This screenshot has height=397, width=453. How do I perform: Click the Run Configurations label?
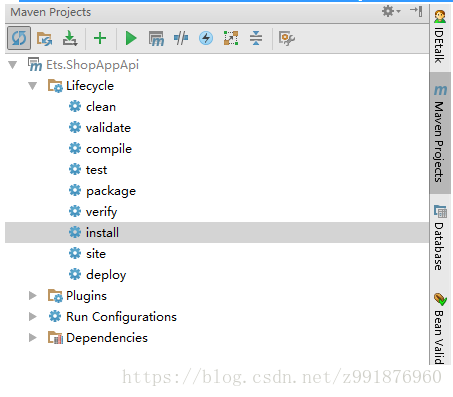121,317
